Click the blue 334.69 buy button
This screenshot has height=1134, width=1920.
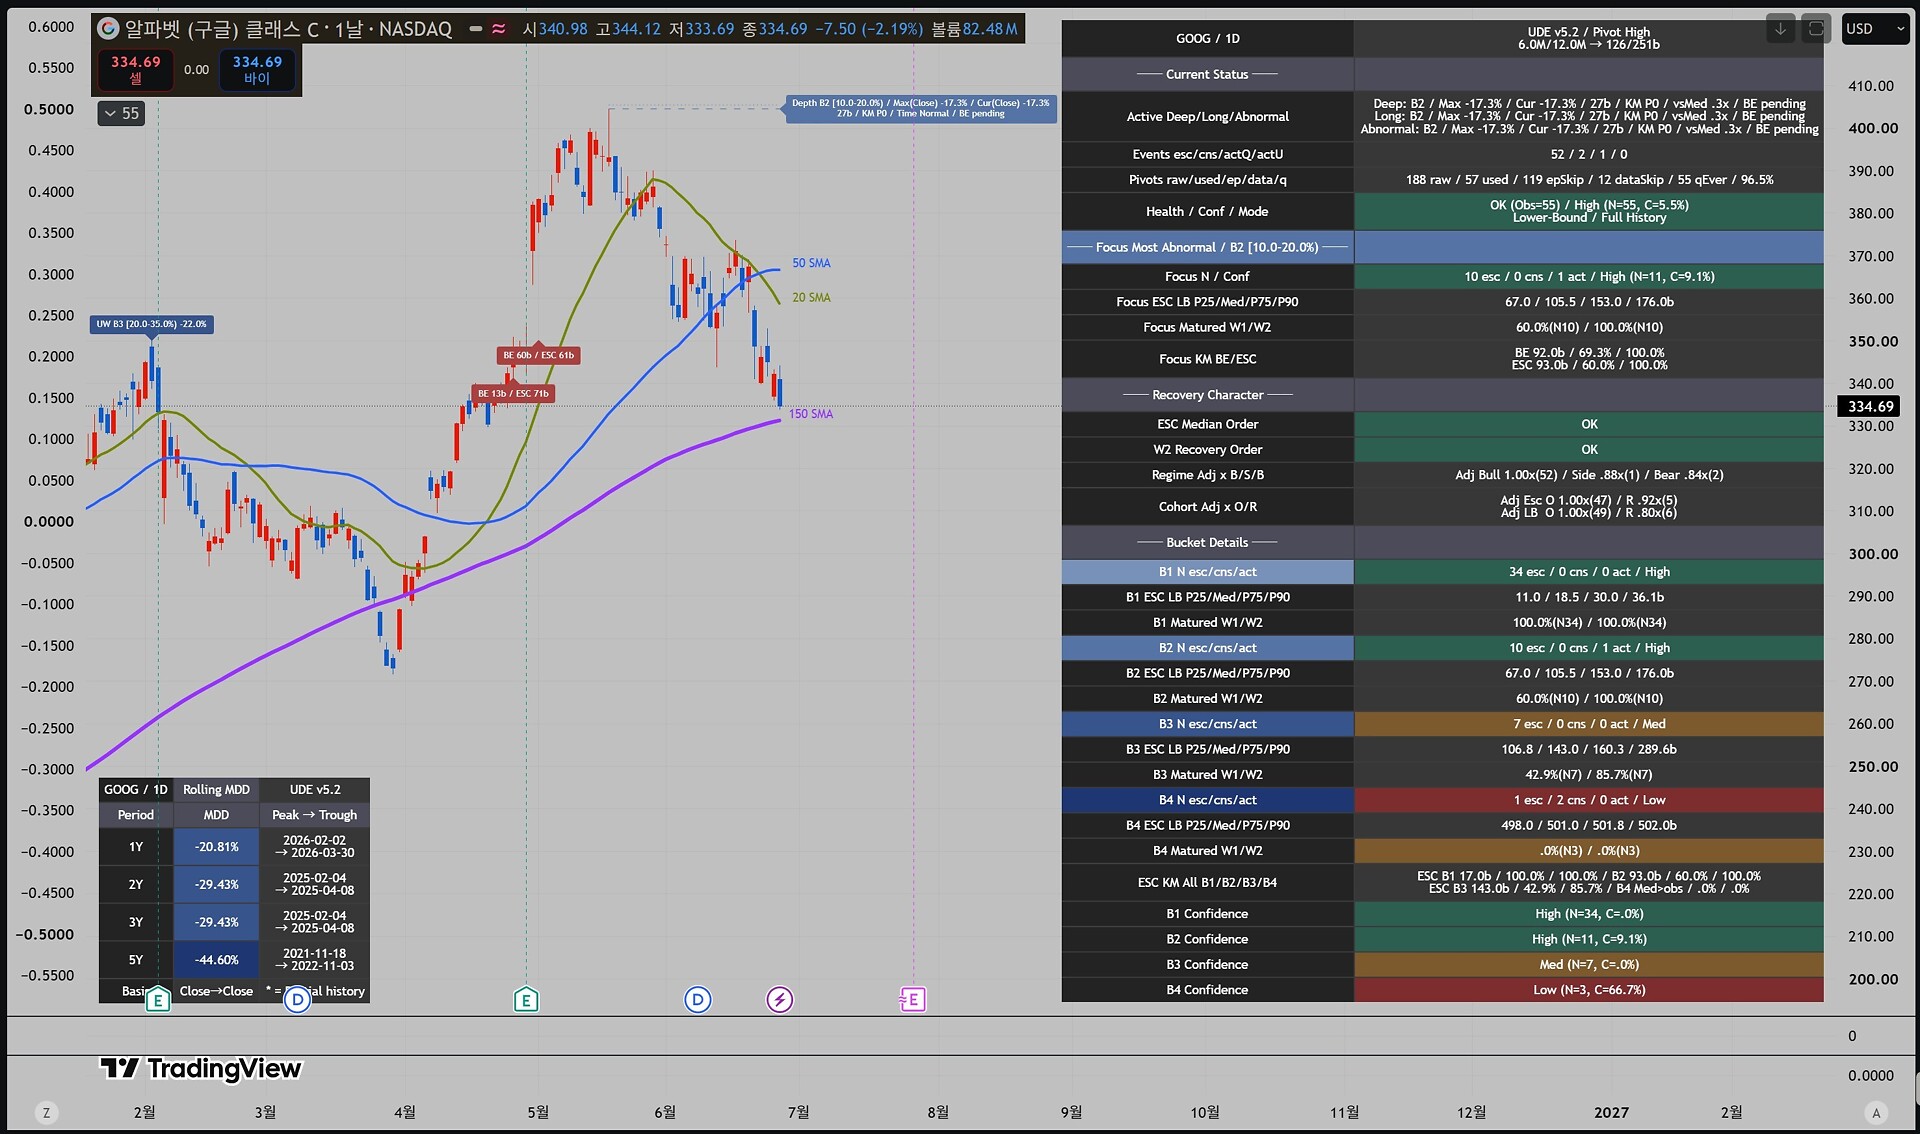coord(257,70)
